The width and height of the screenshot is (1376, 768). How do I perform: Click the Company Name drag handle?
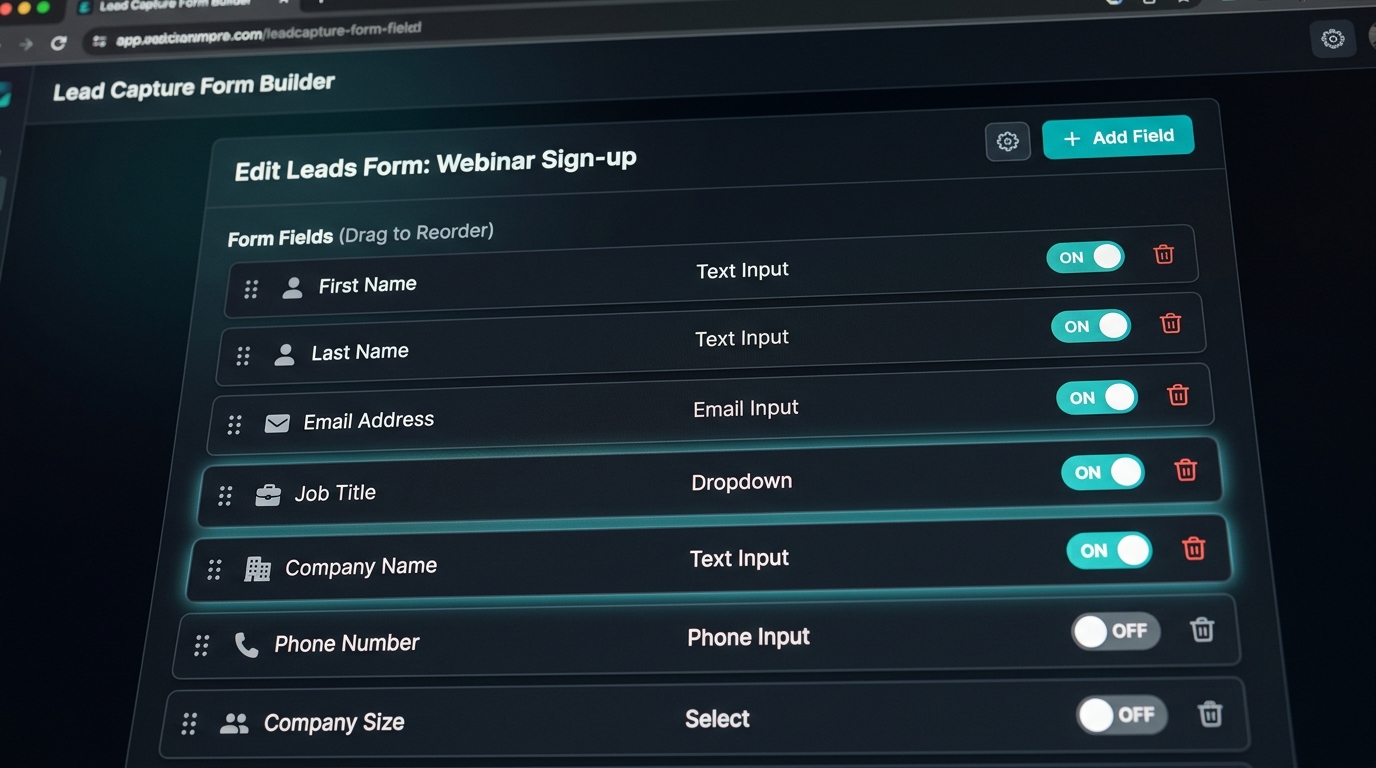click(214, 570)
